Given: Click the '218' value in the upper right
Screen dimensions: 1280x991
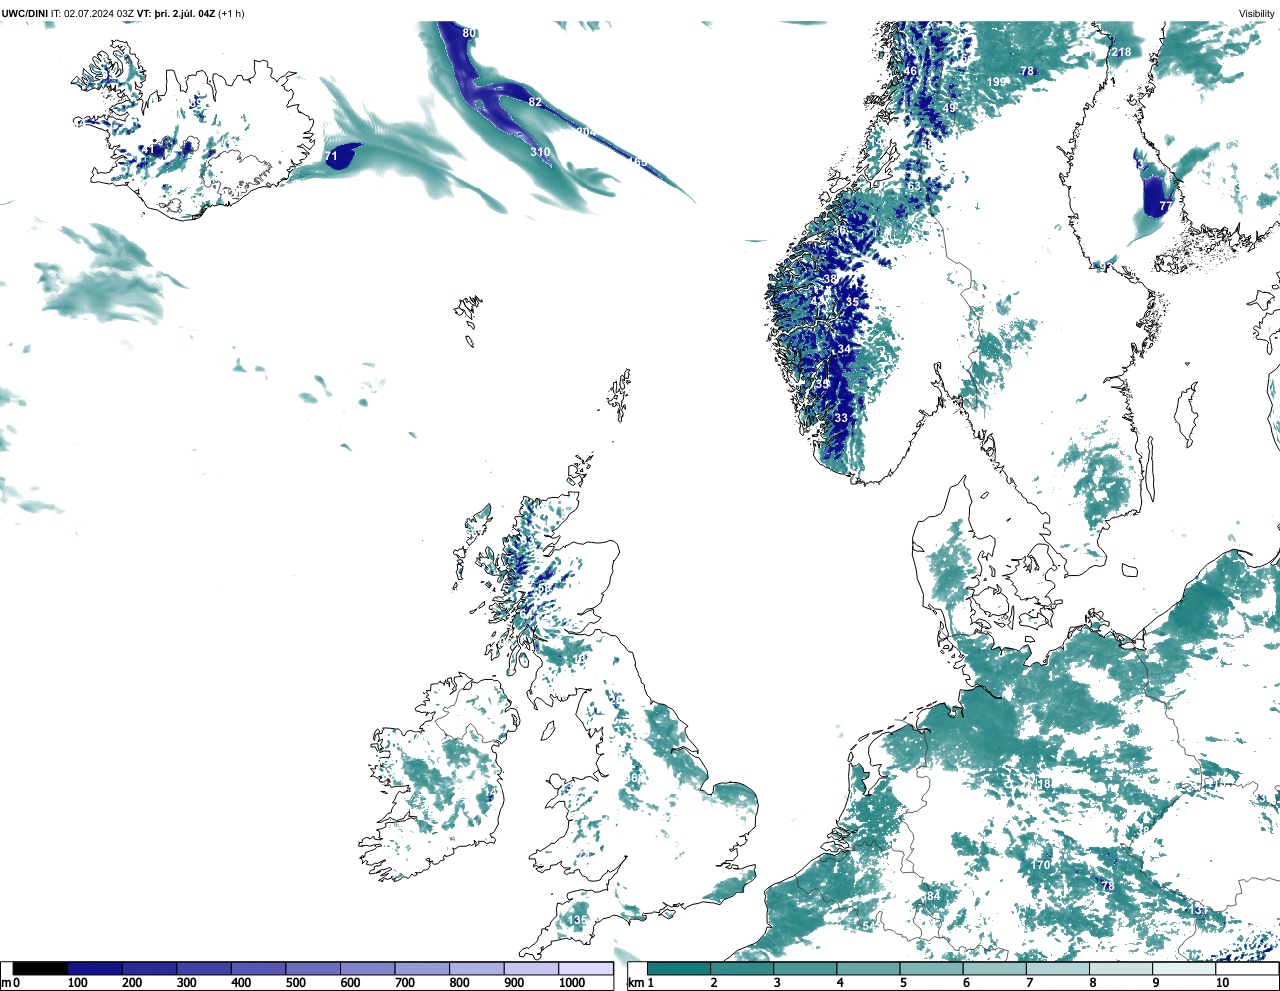Looking at the screenshot, I should point(1121,52).
